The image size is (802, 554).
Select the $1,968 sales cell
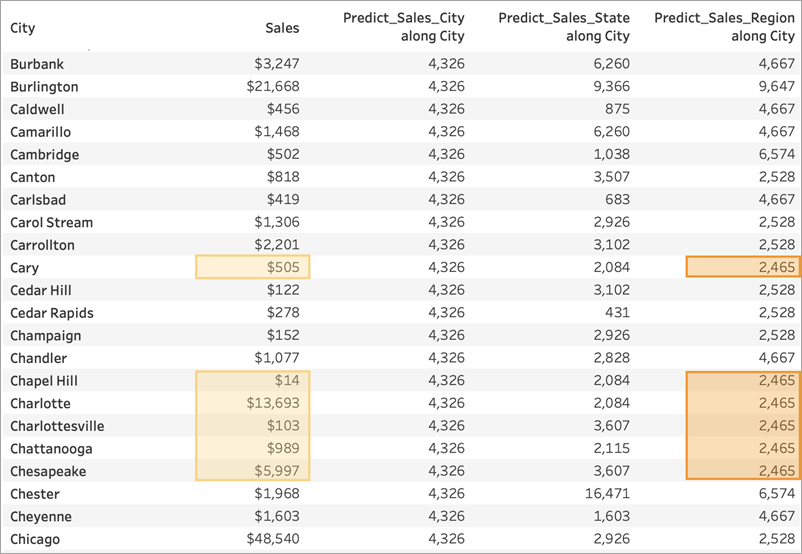pos(277,494)
